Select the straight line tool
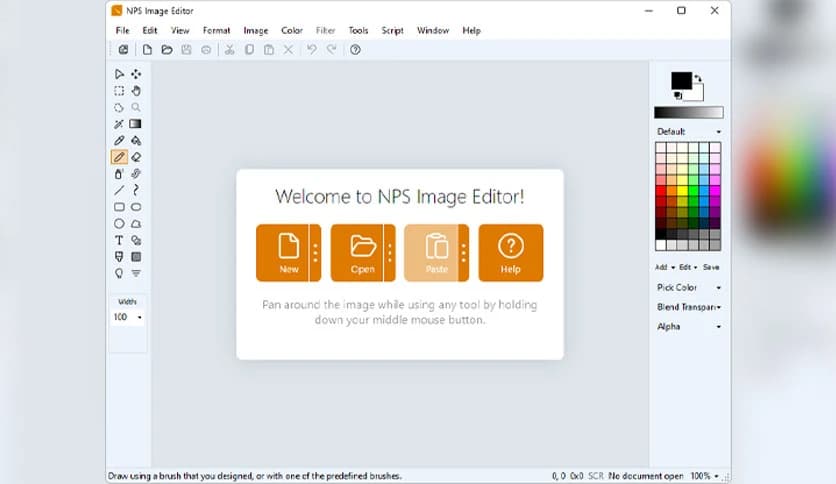This screenshot has width=836, height=484. pyautogui.click(x=119, y=190)
